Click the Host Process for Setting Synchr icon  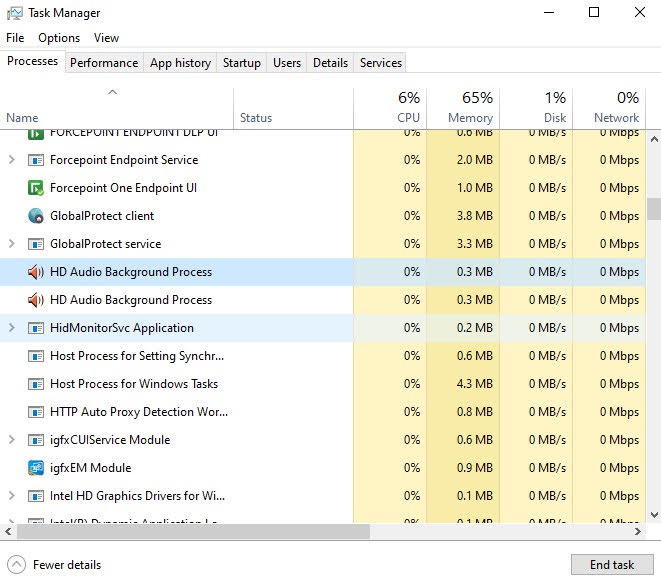tap(36, 356)
